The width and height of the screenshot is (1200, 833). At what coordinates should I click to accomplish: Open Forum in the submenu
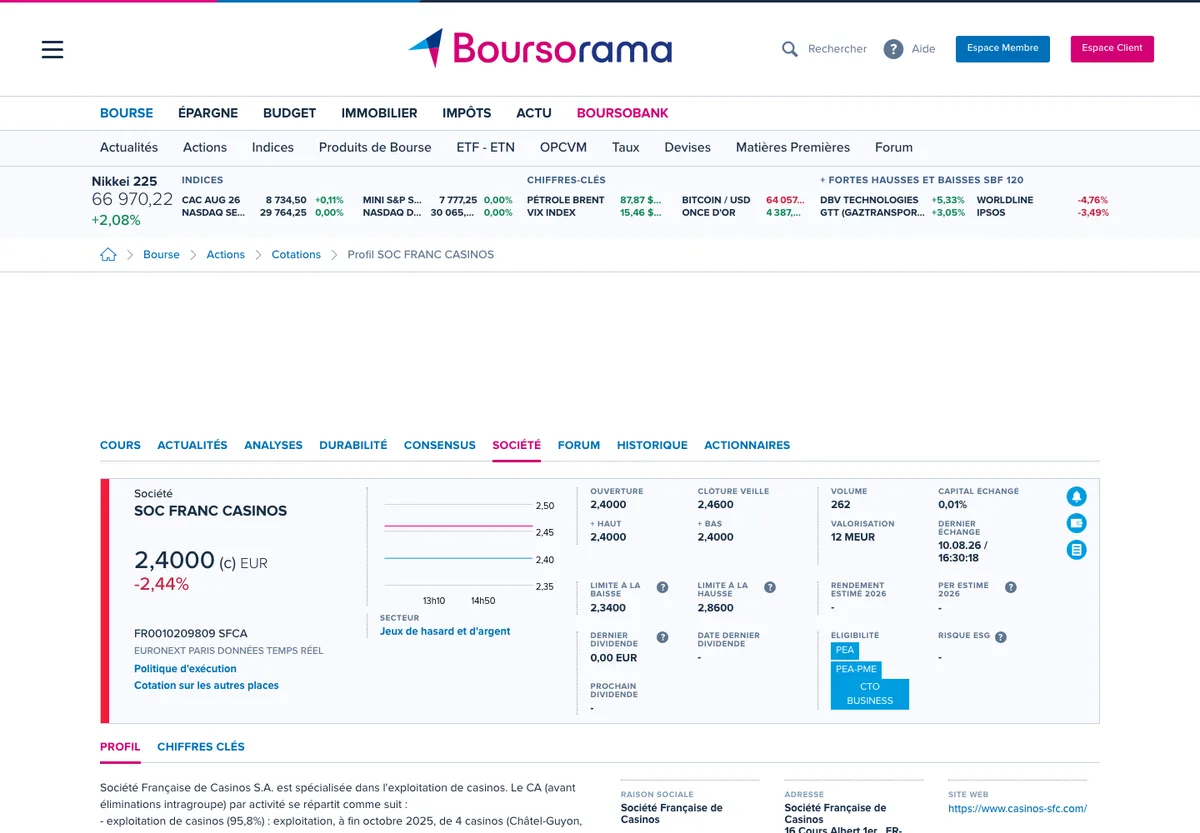point(894,147)
